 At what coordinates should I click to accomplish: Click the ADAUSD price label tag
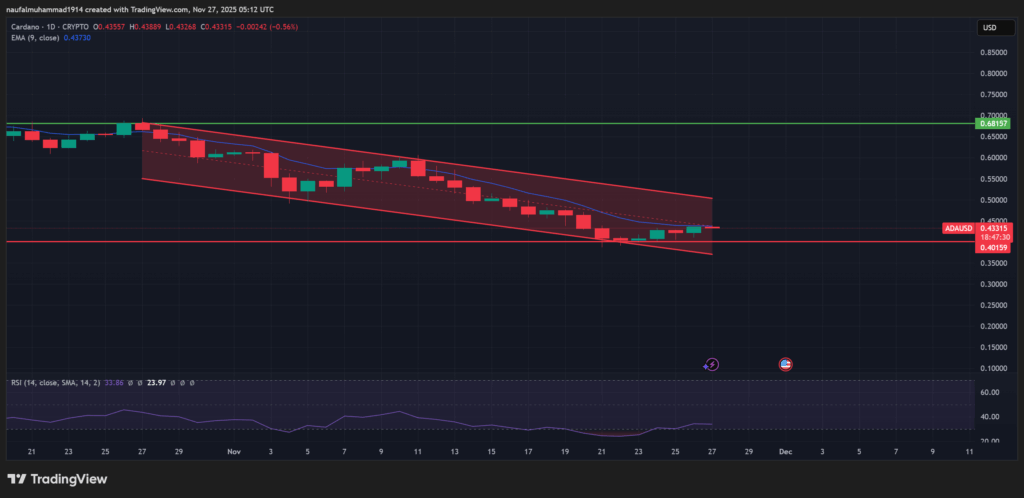click(957, 228)
